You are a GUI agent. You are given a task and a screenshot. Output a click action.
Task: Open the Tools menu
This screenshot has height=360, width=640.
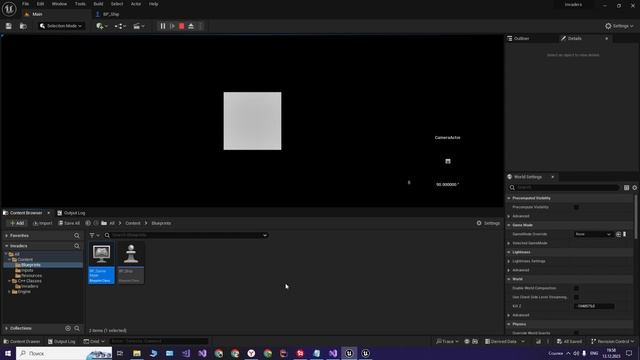pos(80,4)
